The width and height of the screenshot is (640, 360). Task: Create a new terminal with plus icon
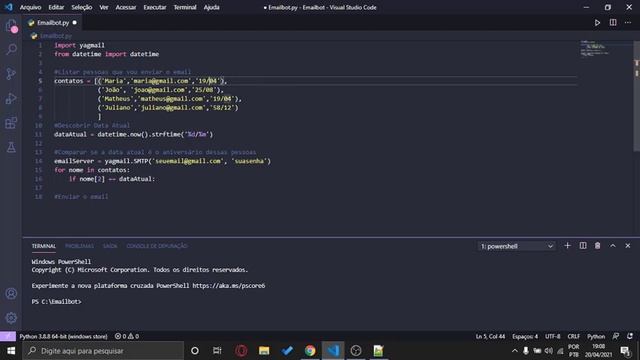[567, 246]
